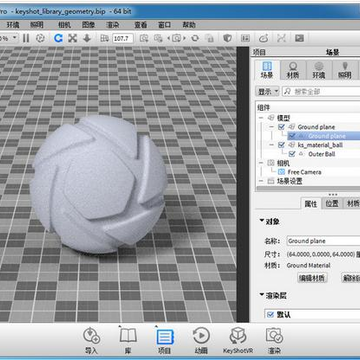Viewport: 360px width, 360px height.
Task: Toggle the Ground plane group visibility checkbox
Action: (x=281, y=127)
